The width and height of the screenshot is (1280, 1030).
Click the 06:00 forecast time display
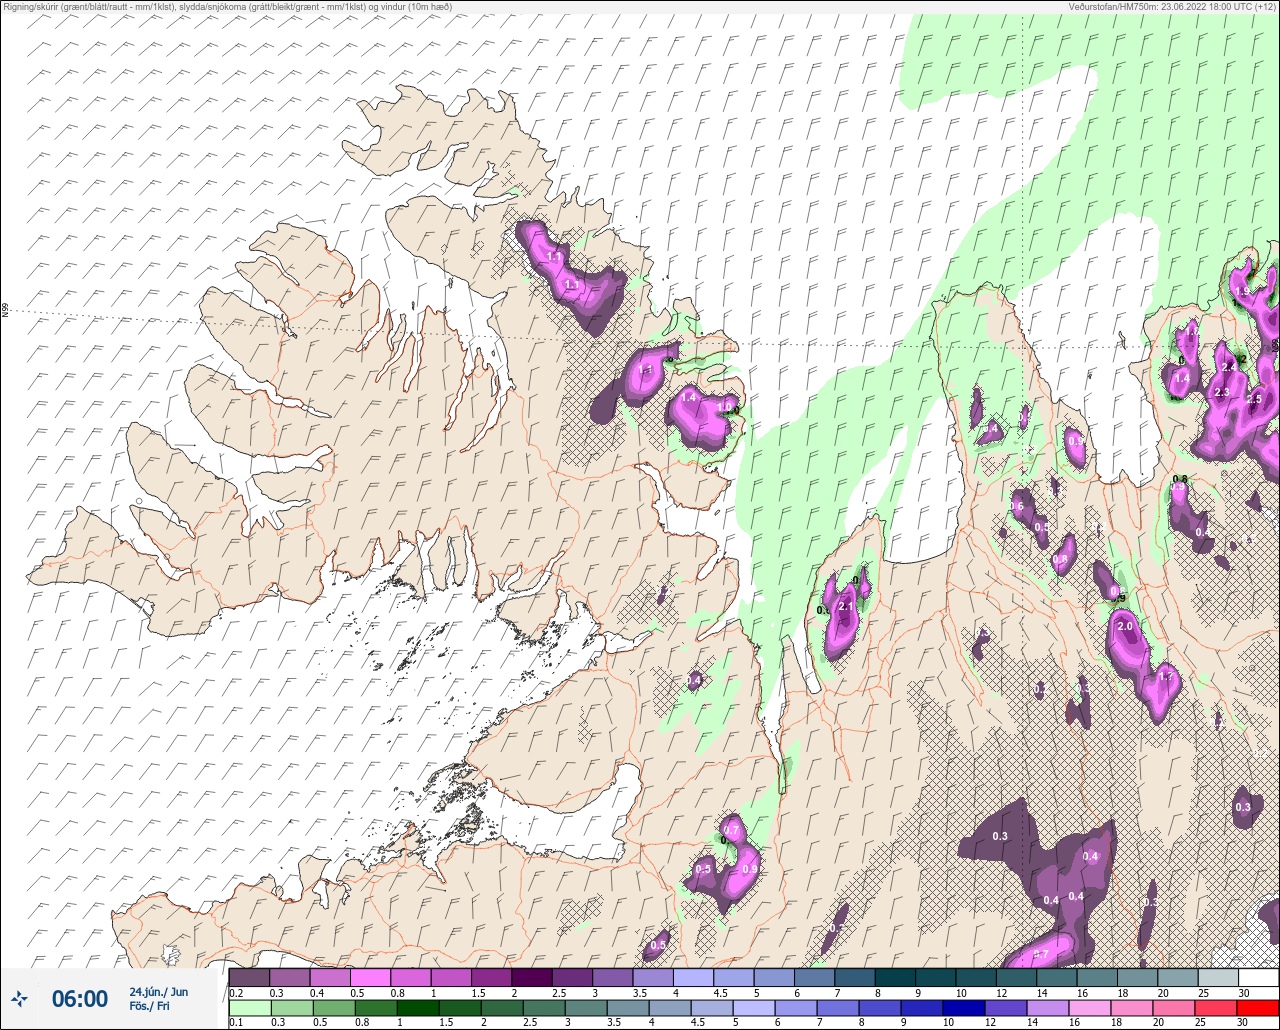tap(80, 999)
